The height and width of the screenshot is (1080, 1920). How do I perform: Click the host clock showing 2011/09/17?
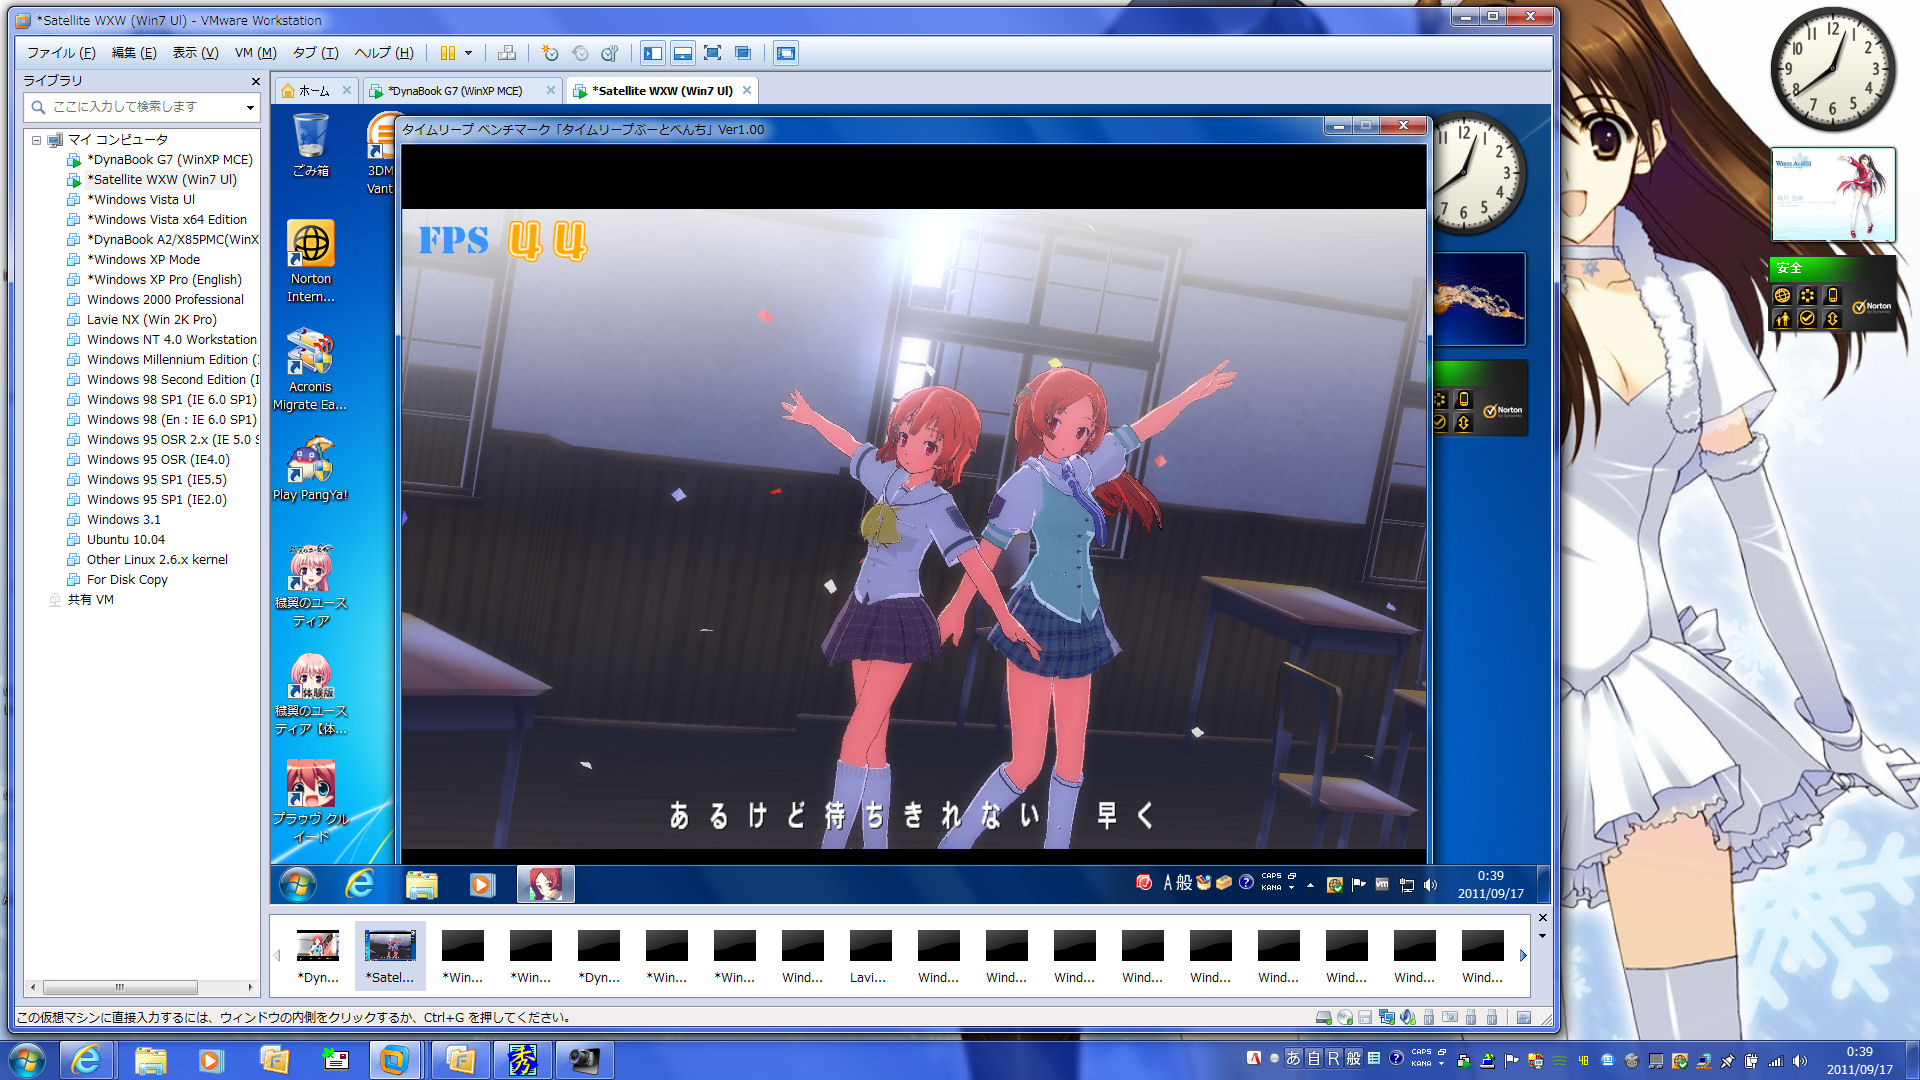click(1859, 1061)
